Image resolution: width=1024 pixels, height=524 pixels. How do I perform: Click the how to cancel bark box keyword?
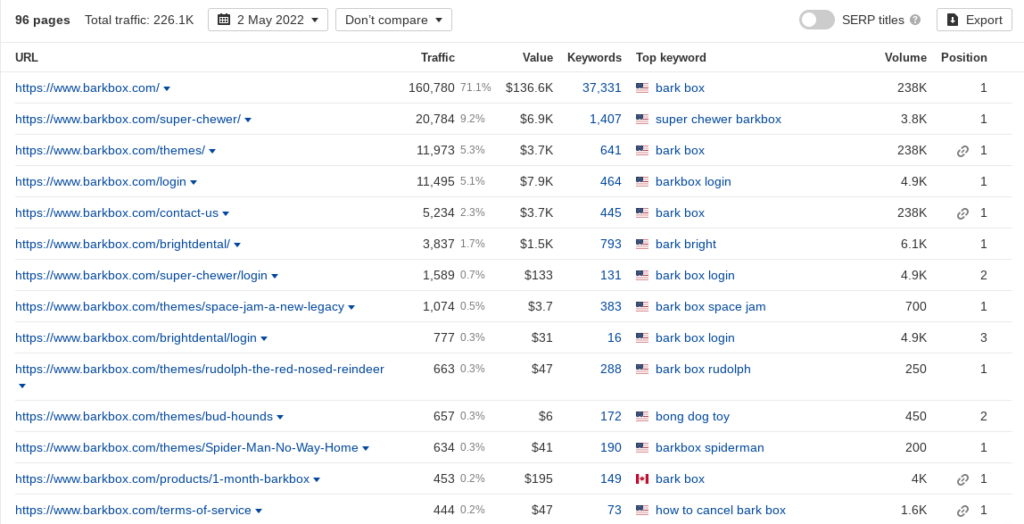tap(720, 510)
